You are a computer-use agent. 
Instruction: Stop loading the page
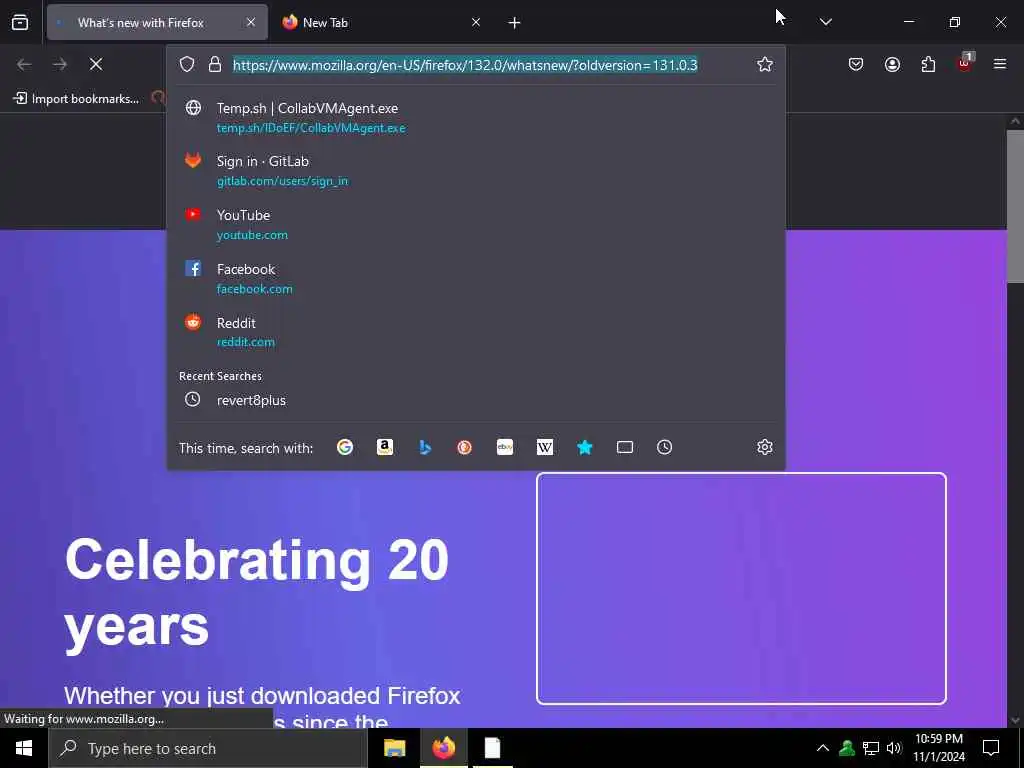click(x=96, y=64)
